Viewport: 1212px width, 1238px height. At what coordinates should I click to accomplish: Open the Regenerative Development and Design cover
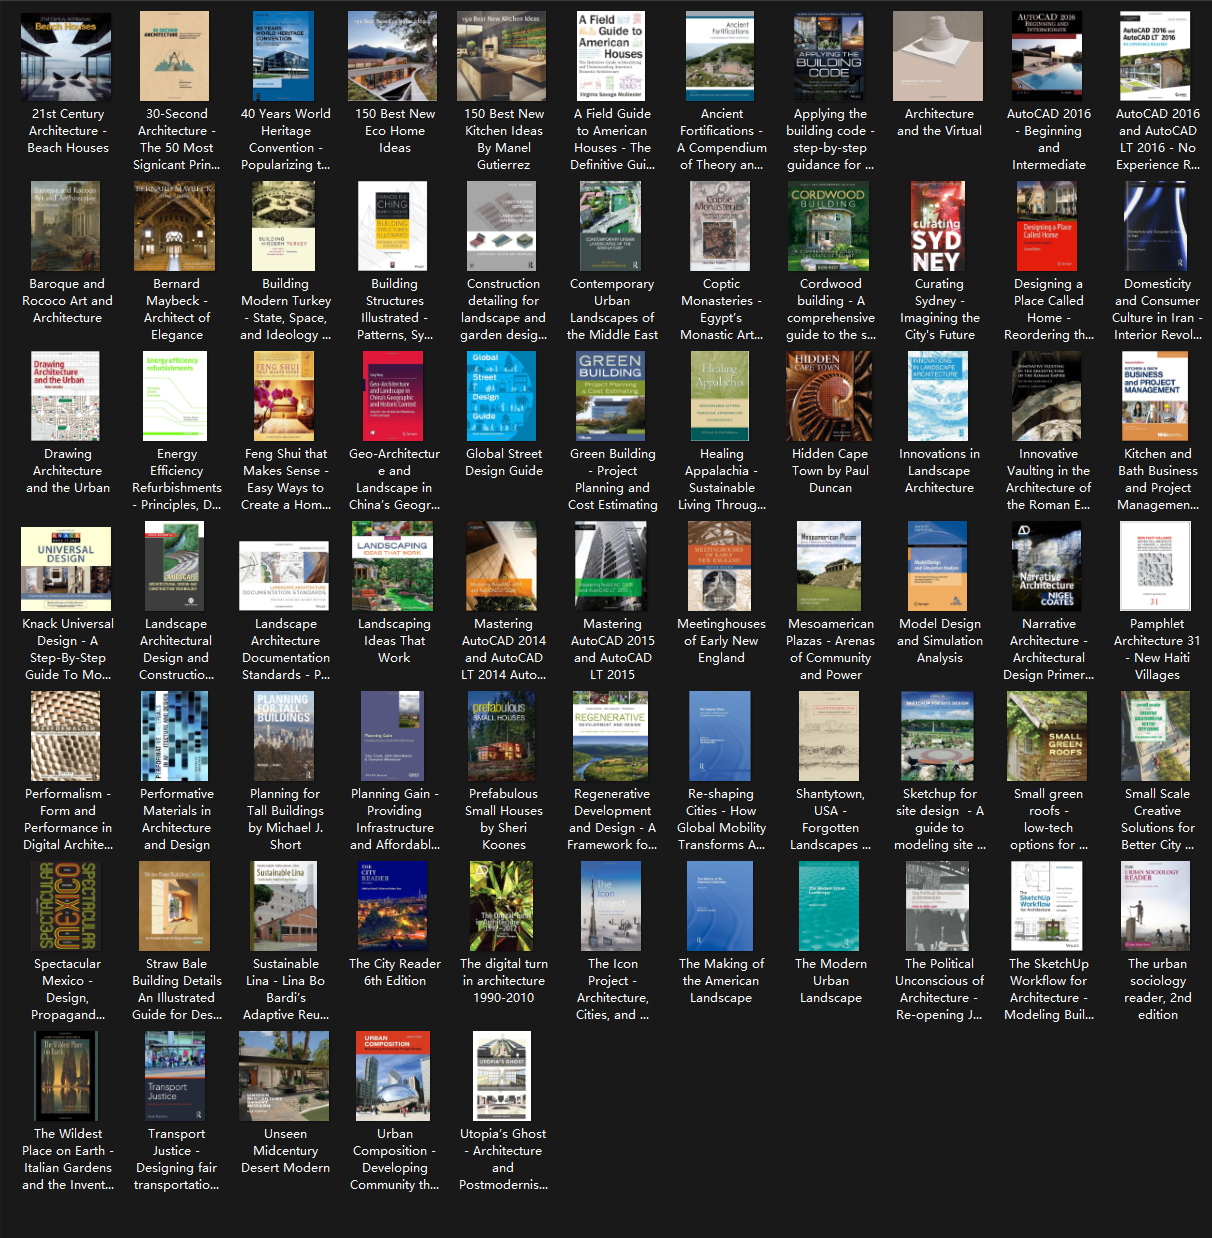pos(611,736)
